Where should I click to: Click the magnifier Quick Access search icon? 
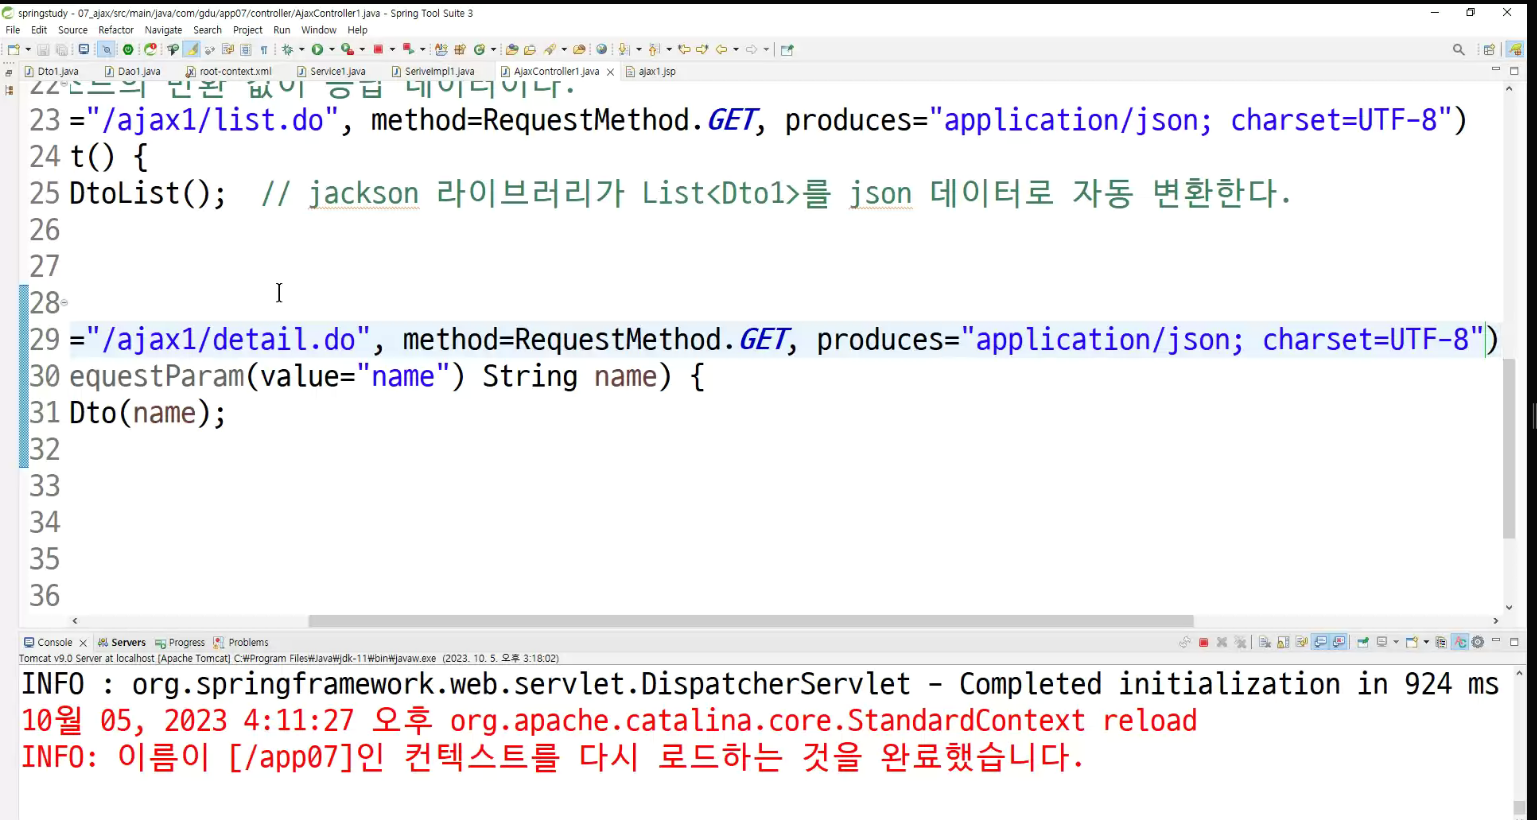click(x=1459, y=49)
